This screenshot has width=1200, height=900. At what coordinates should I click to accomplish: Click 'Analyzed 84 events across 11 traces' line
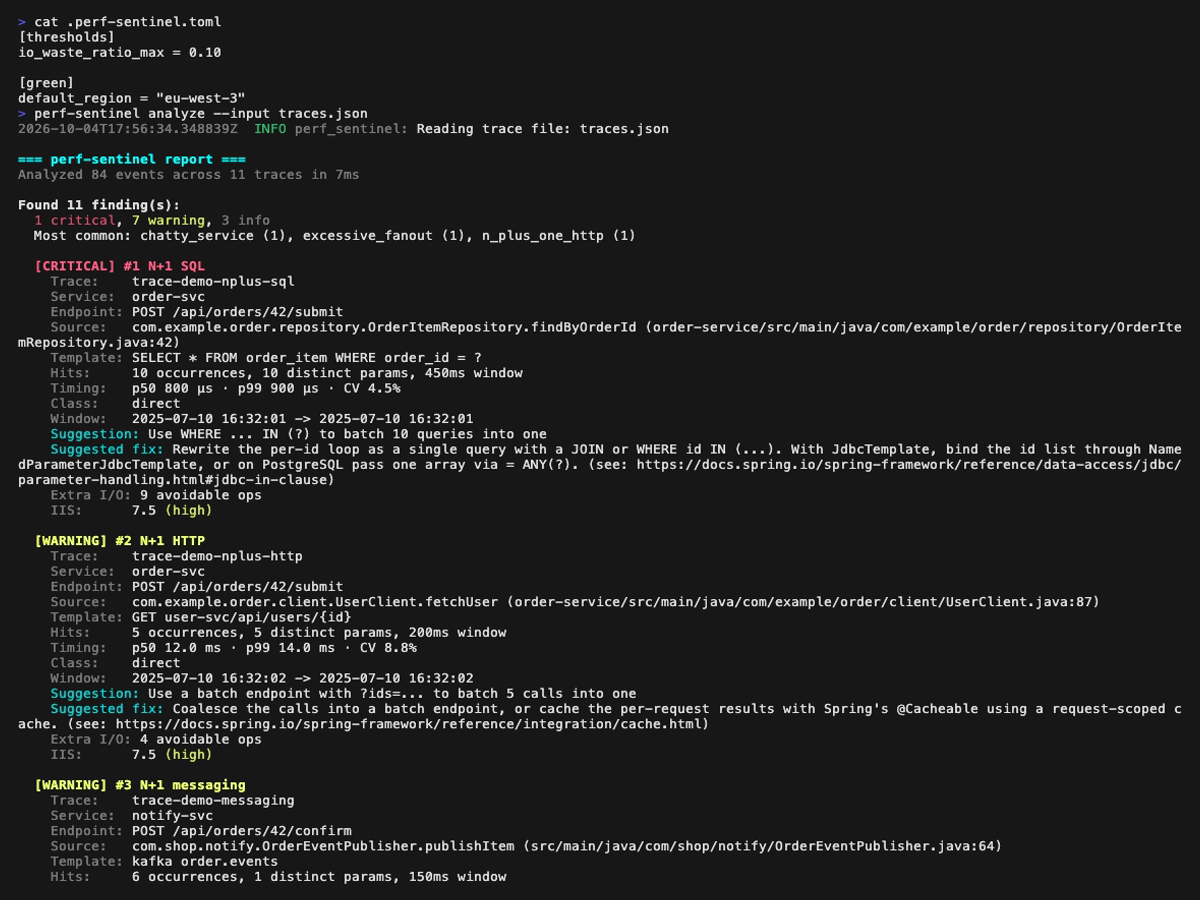tap(189, 174)
